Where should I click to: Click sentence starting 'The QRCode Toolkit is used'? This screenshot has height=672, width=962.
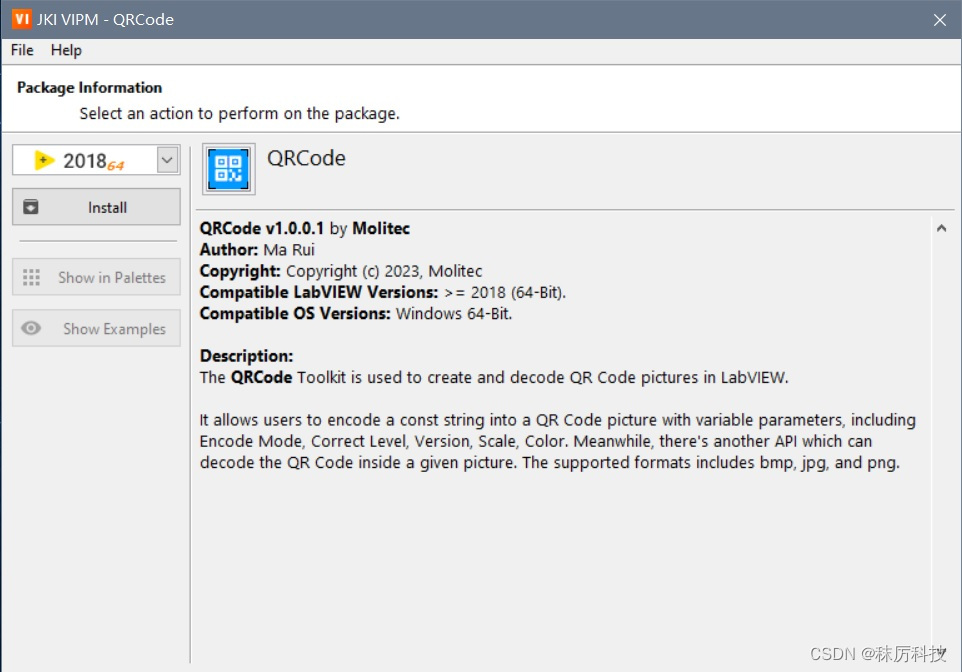494,377
